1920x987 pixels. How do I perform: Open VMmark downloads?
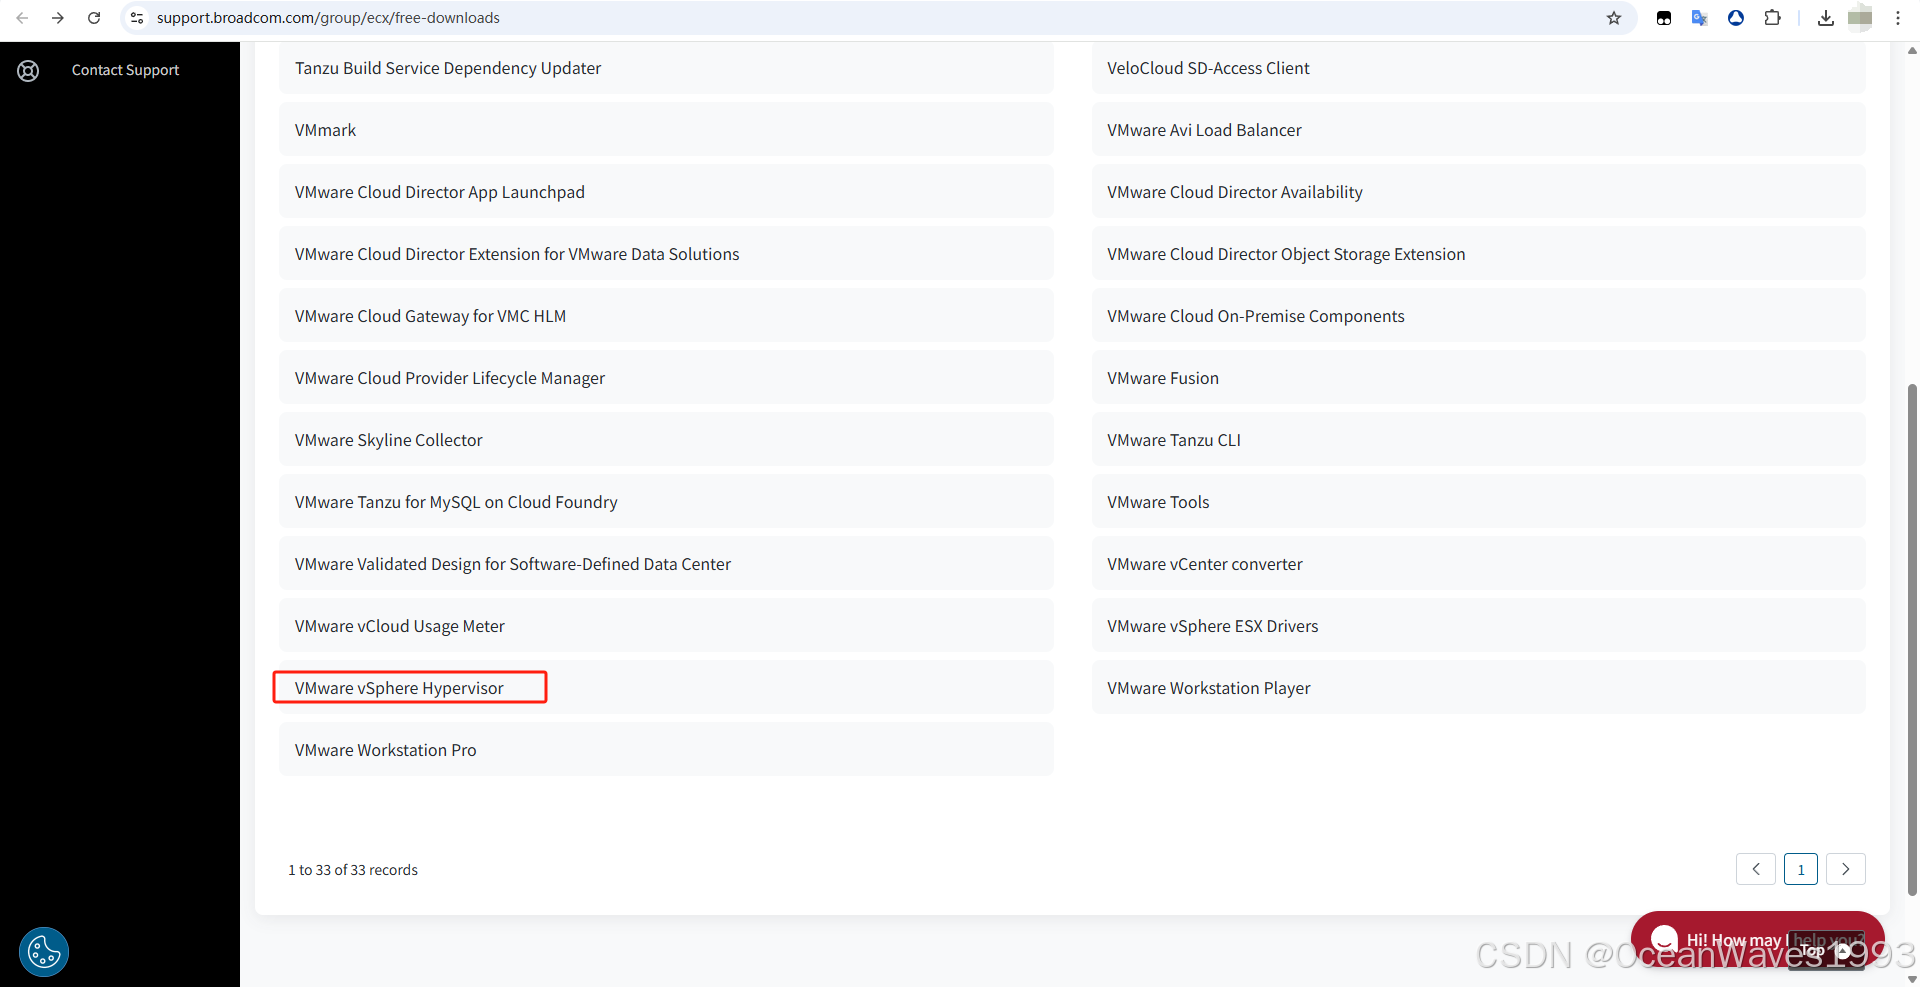coord(666,130)
